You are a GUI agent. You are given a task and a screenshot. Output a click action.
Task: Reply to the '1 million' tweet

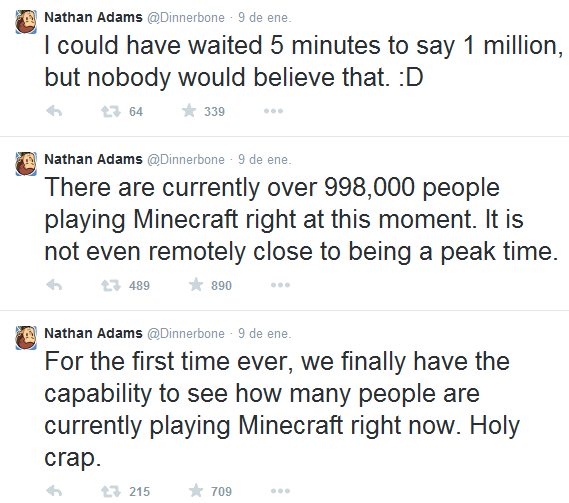coord(54,111)
